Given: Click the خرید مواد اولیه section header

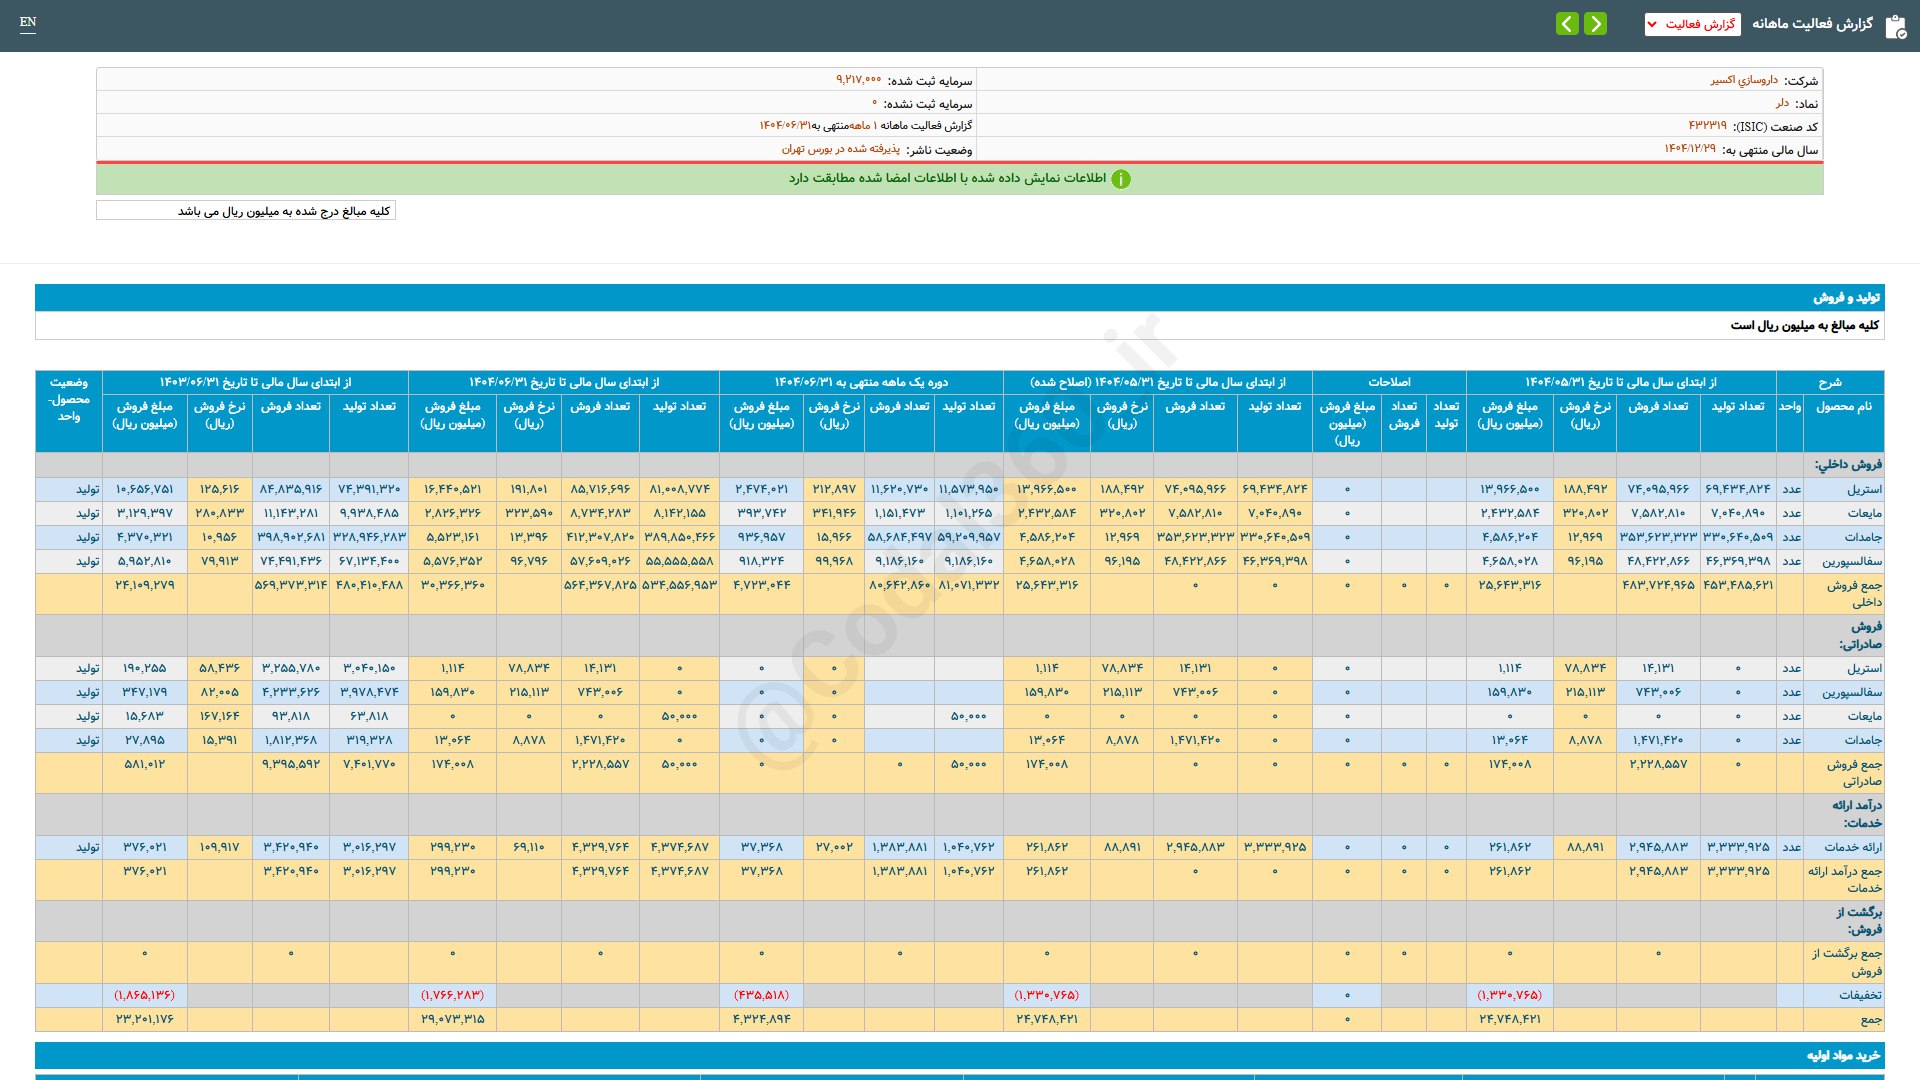Looking at the screenshot, I should pos(1843,1055).
